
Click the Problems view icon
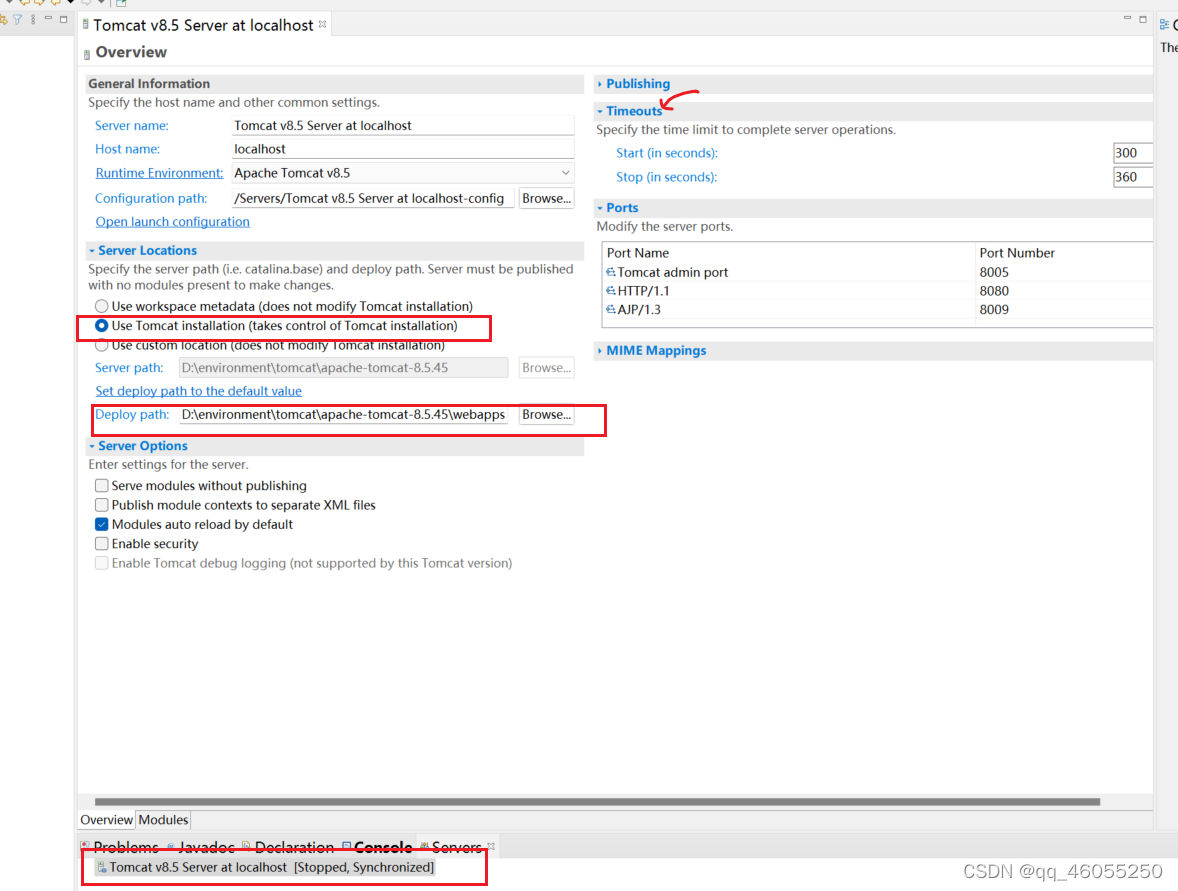(x=86, y=847)
